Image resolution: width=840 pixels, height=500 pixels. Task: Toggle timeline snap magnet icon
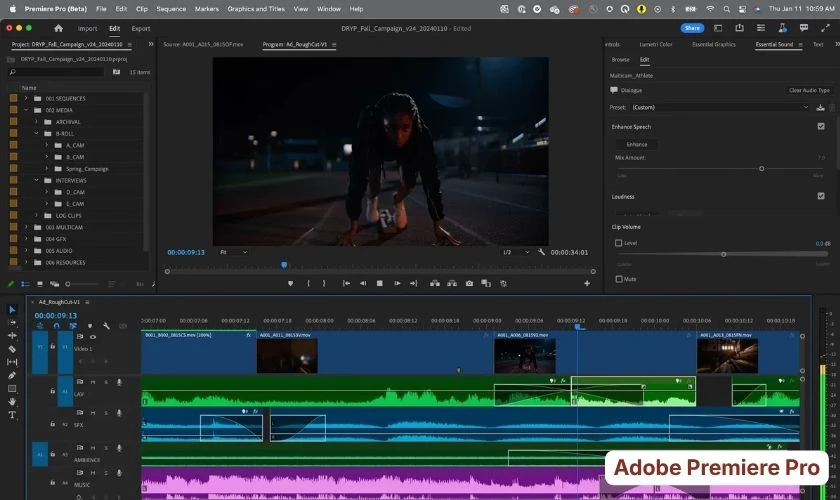(56, 326)
